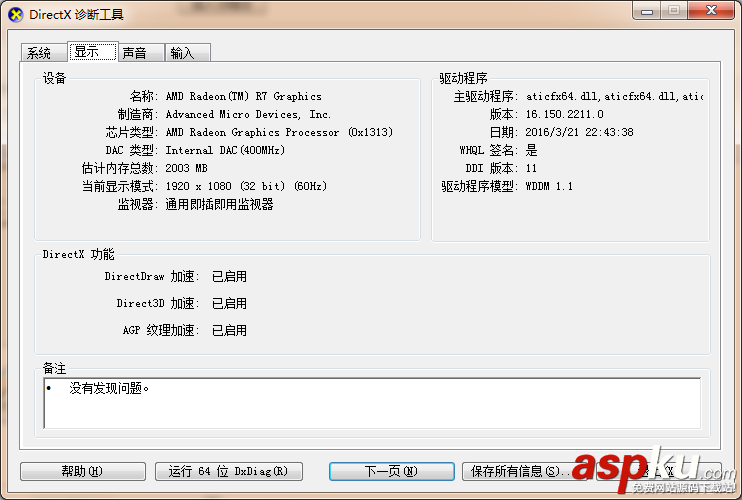742x500 pixels.
Task: Minimize the DirectX diagnostic window
Action: tap(647, 11)
